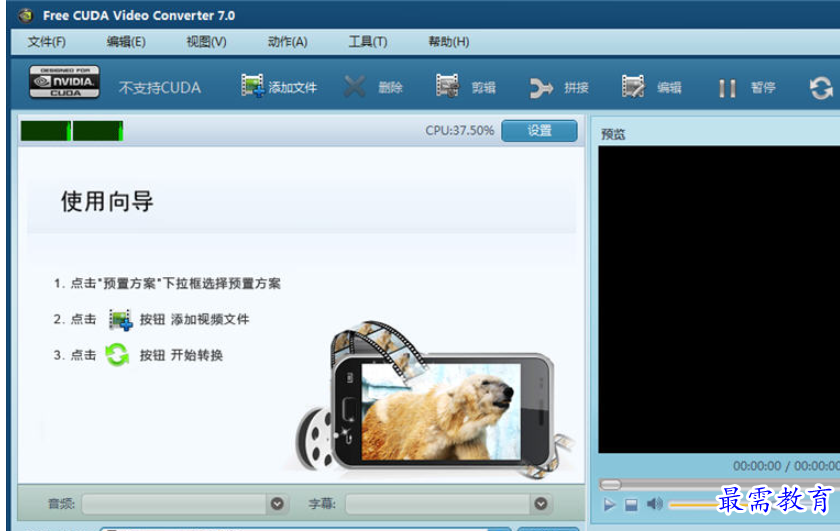Open the 视图(V) menu
The width and height of the screenshot is (840, 531).
coord(206,42)
